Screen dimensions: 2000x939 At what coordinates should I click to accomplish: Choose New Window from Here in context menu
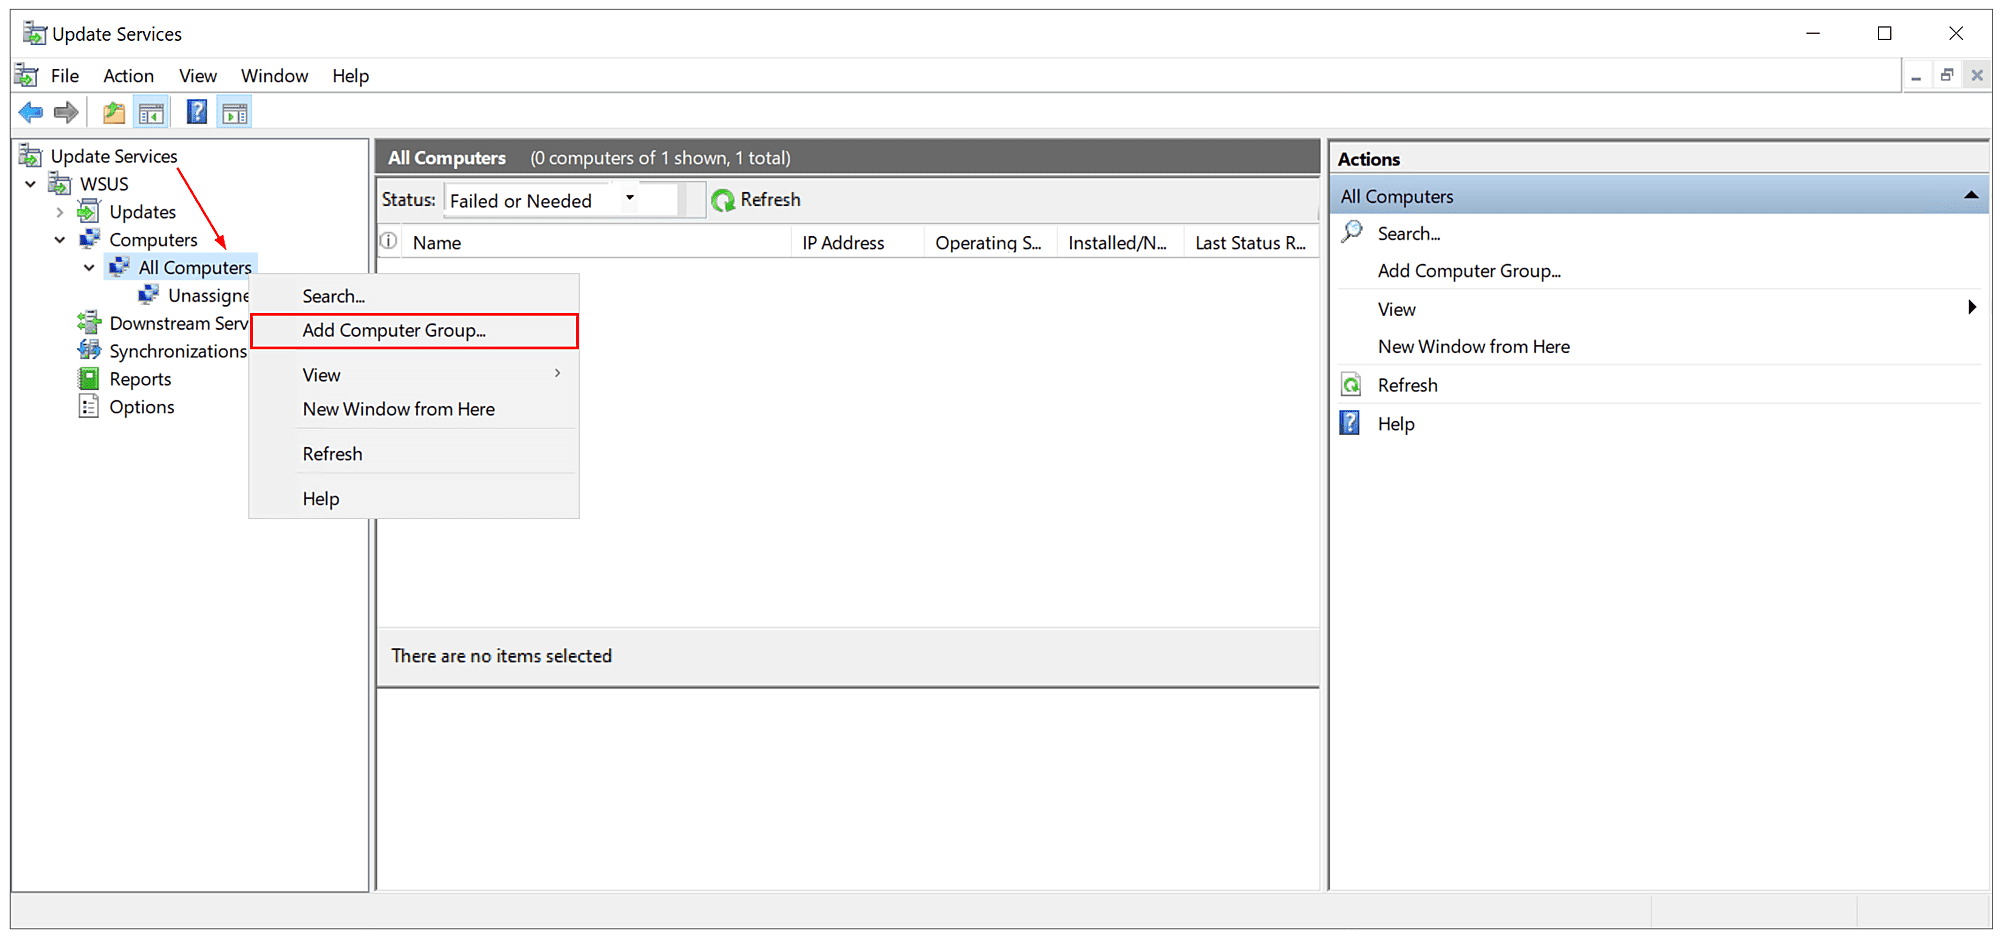[x=414, y=409]
